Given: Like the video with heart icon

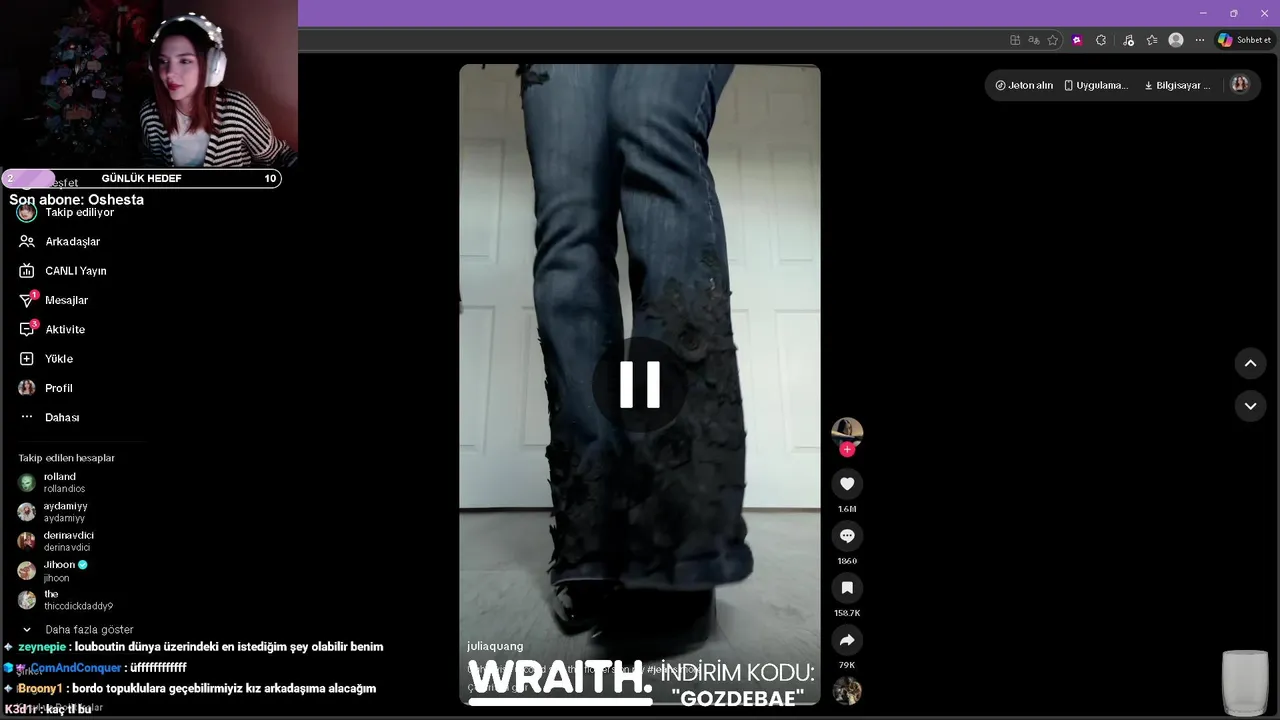Looking at the screenshot, I should pyautogui.click(x=847, y=484).
